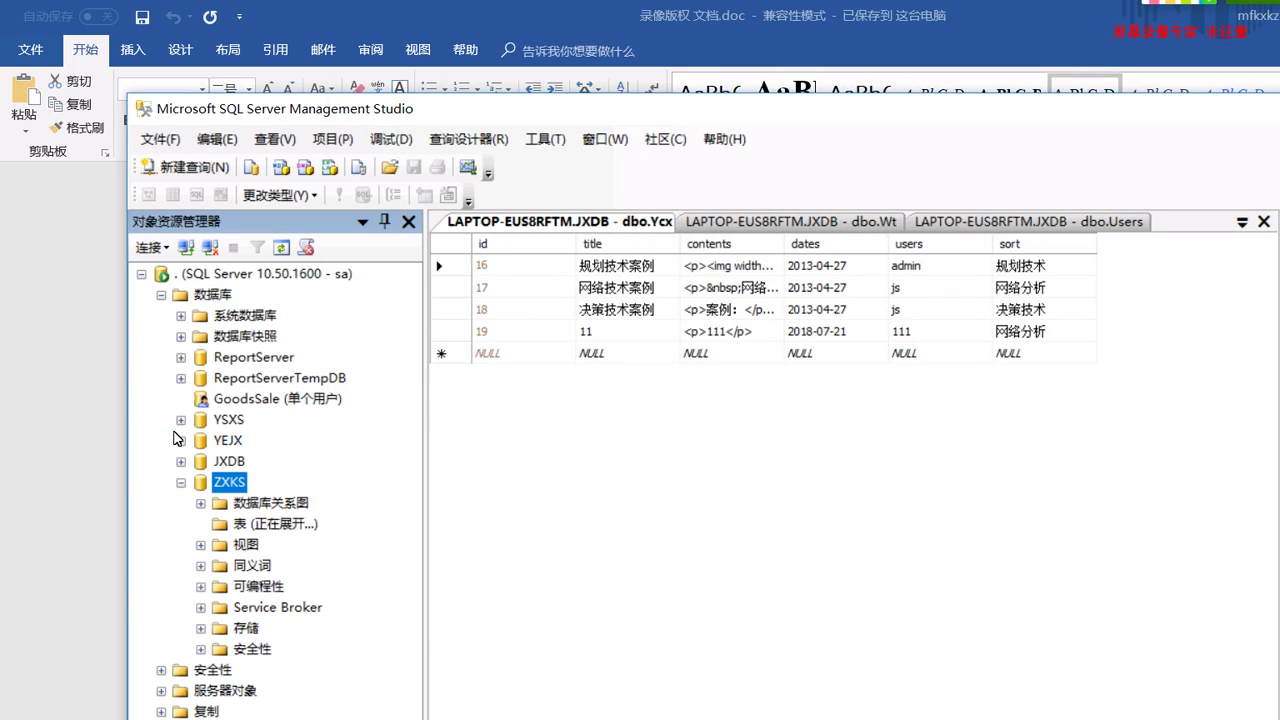The width and height of the screenshot is (1280, 720).
Task: Click the 格式刷 (Format Painter) button in Word
Action: [x=76, y=128]
